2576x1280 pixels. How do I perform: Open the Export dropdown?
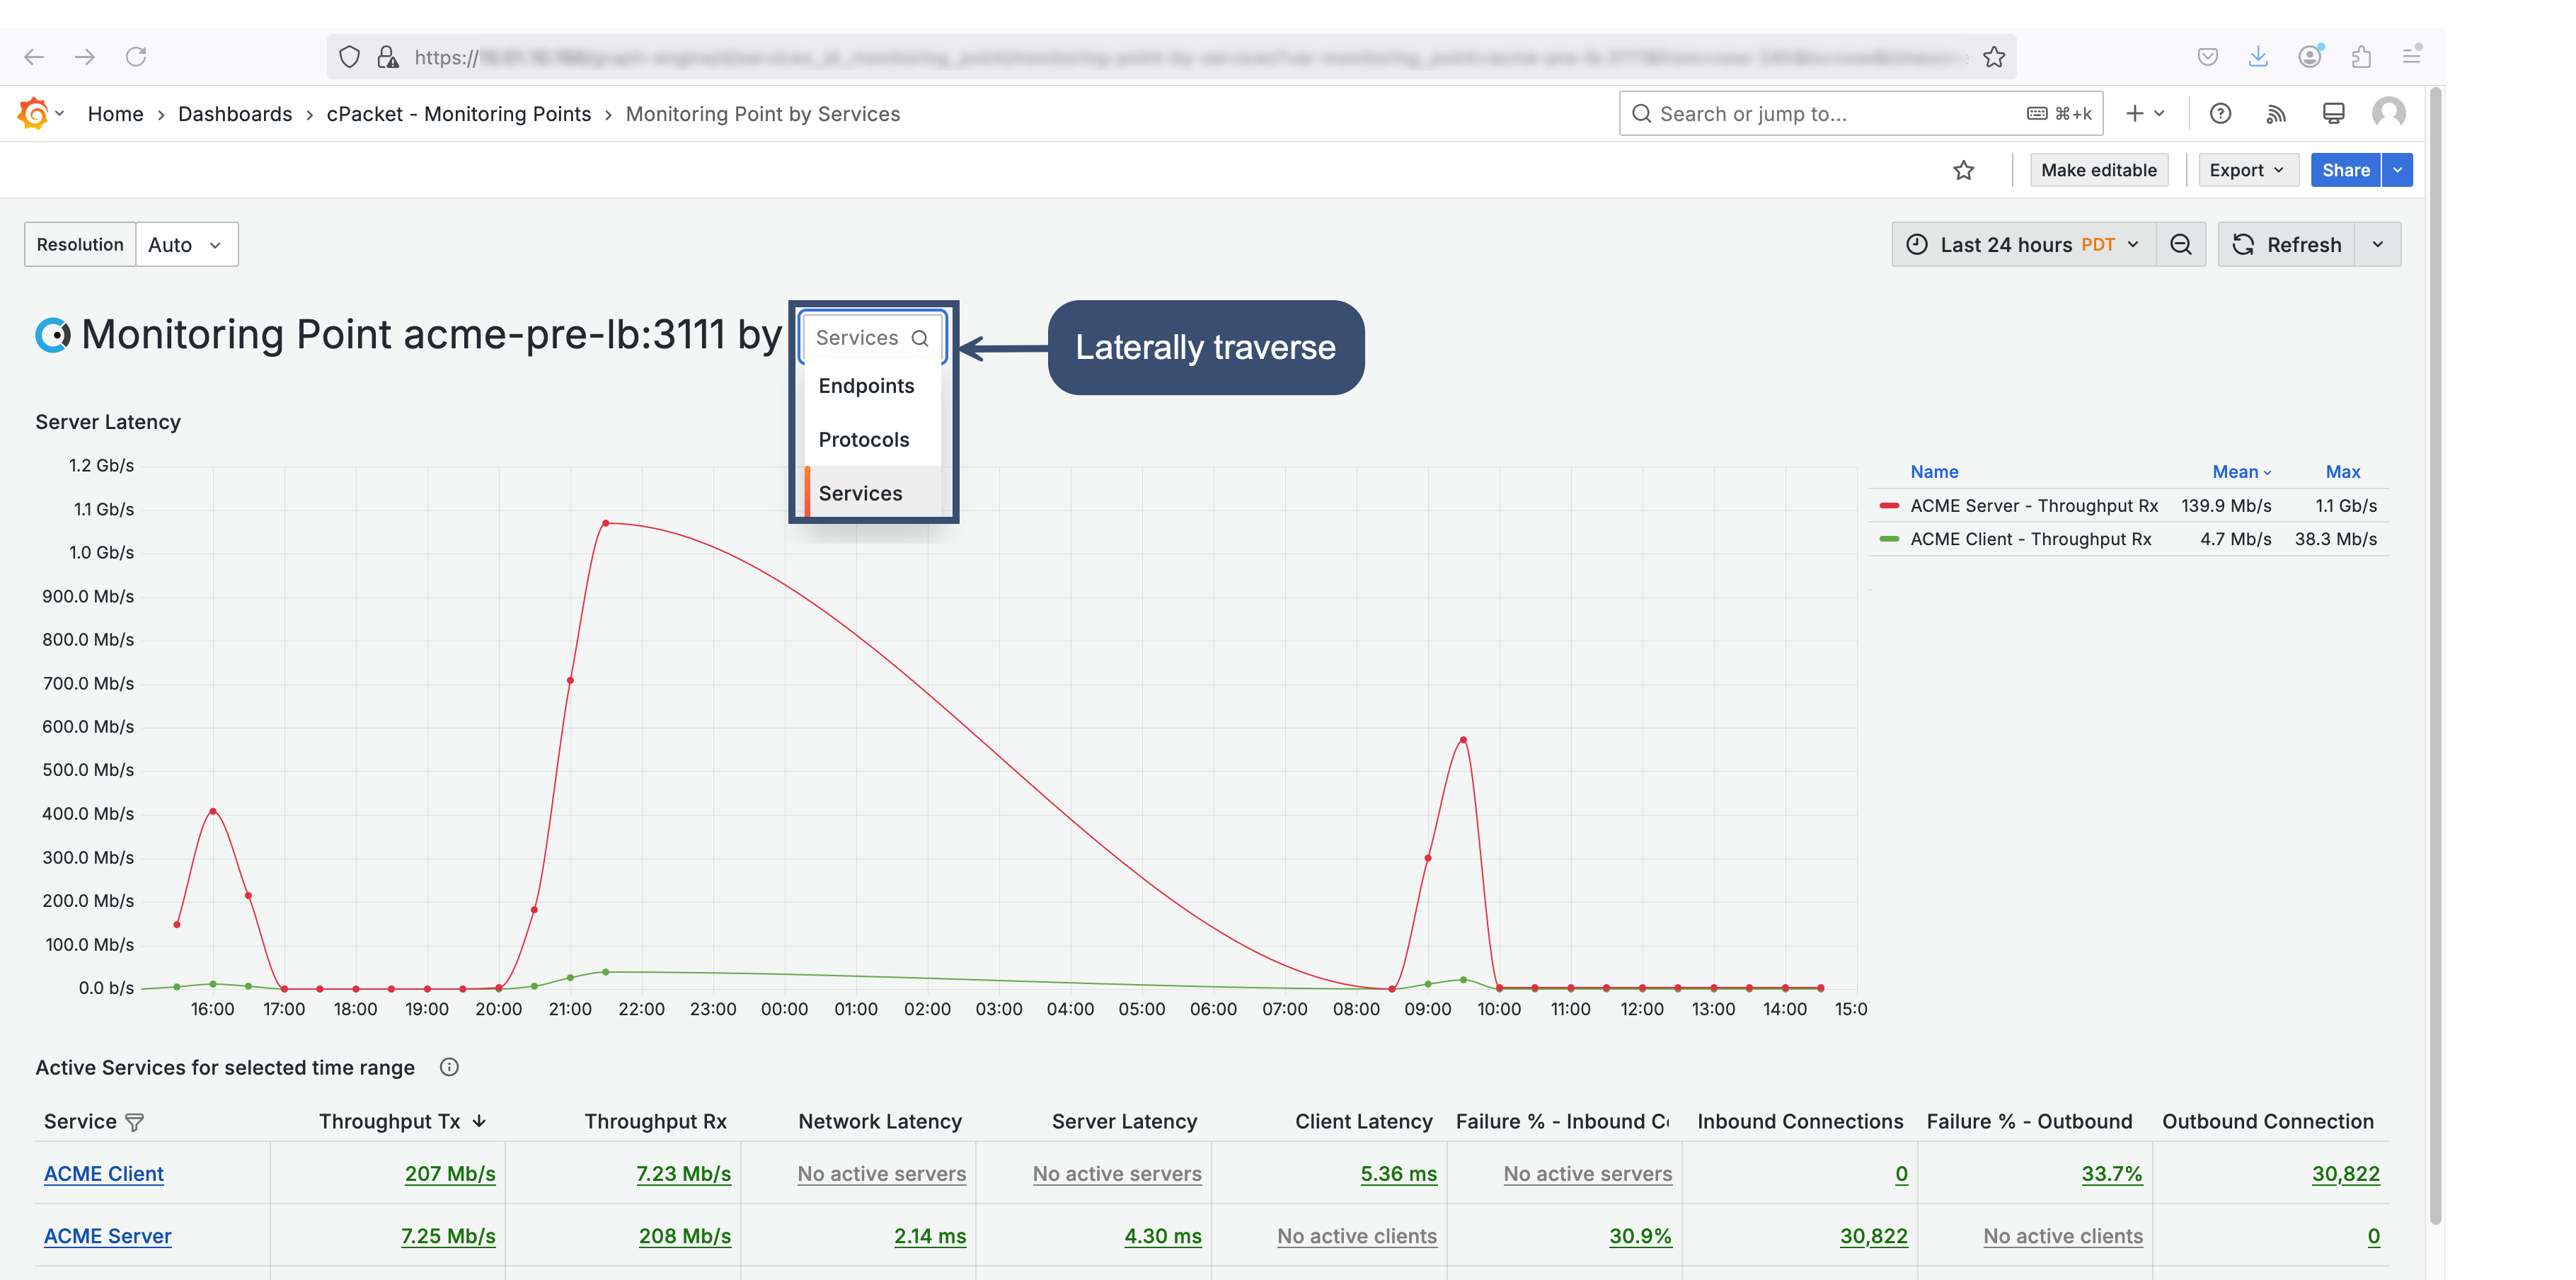pos(2248,170)
